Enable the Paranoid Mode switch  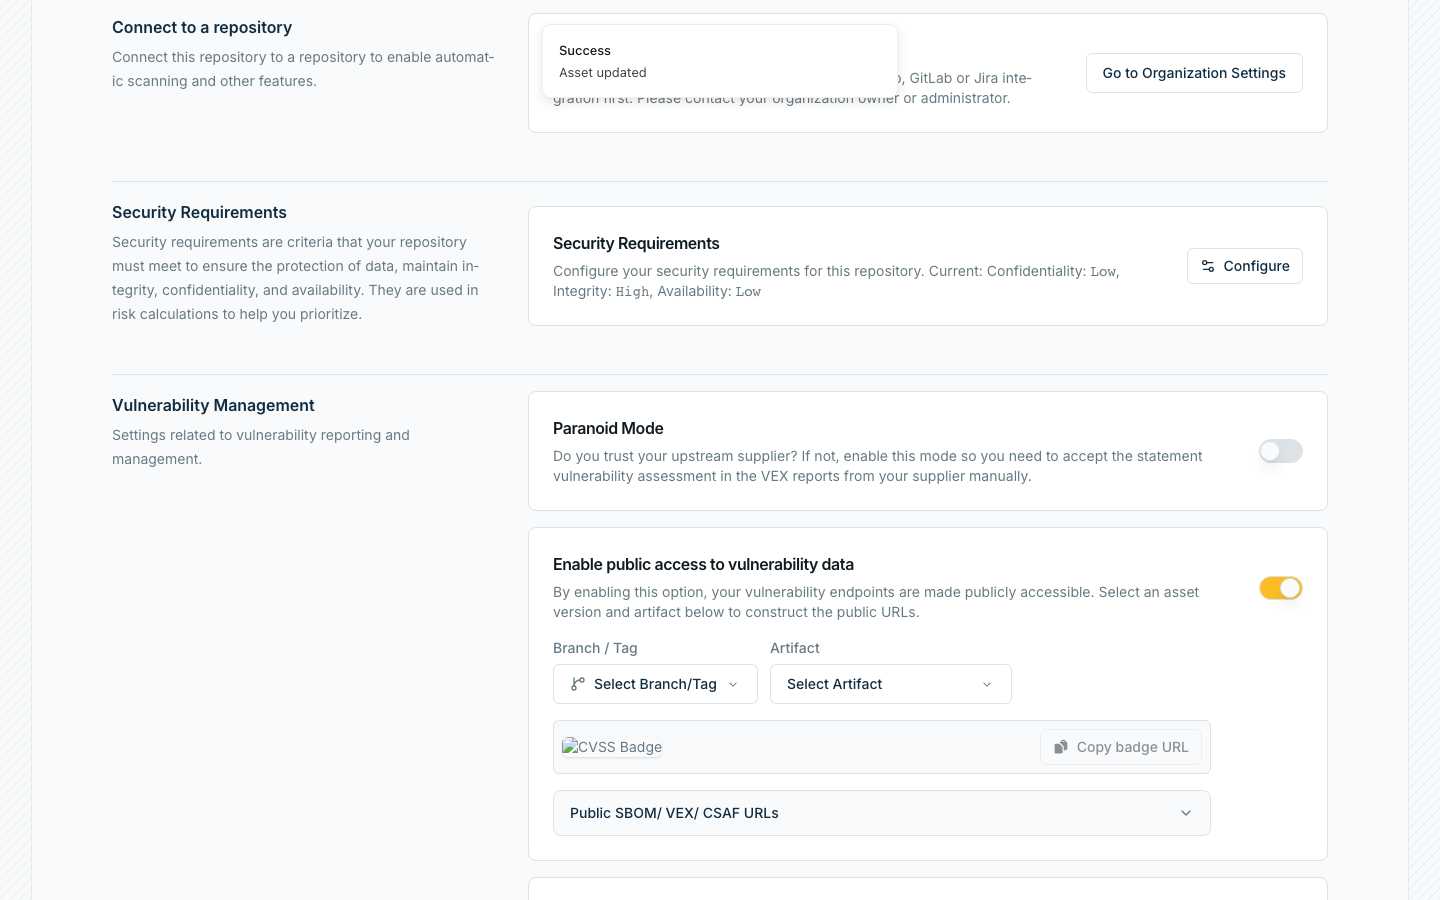[x=1280, y=451]
